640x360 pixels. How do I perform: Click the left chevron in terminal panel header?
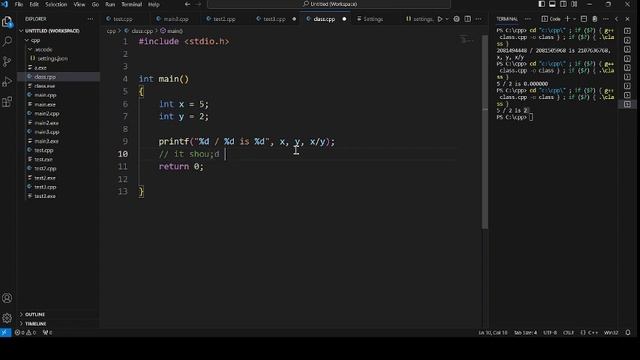coord(617,19)
